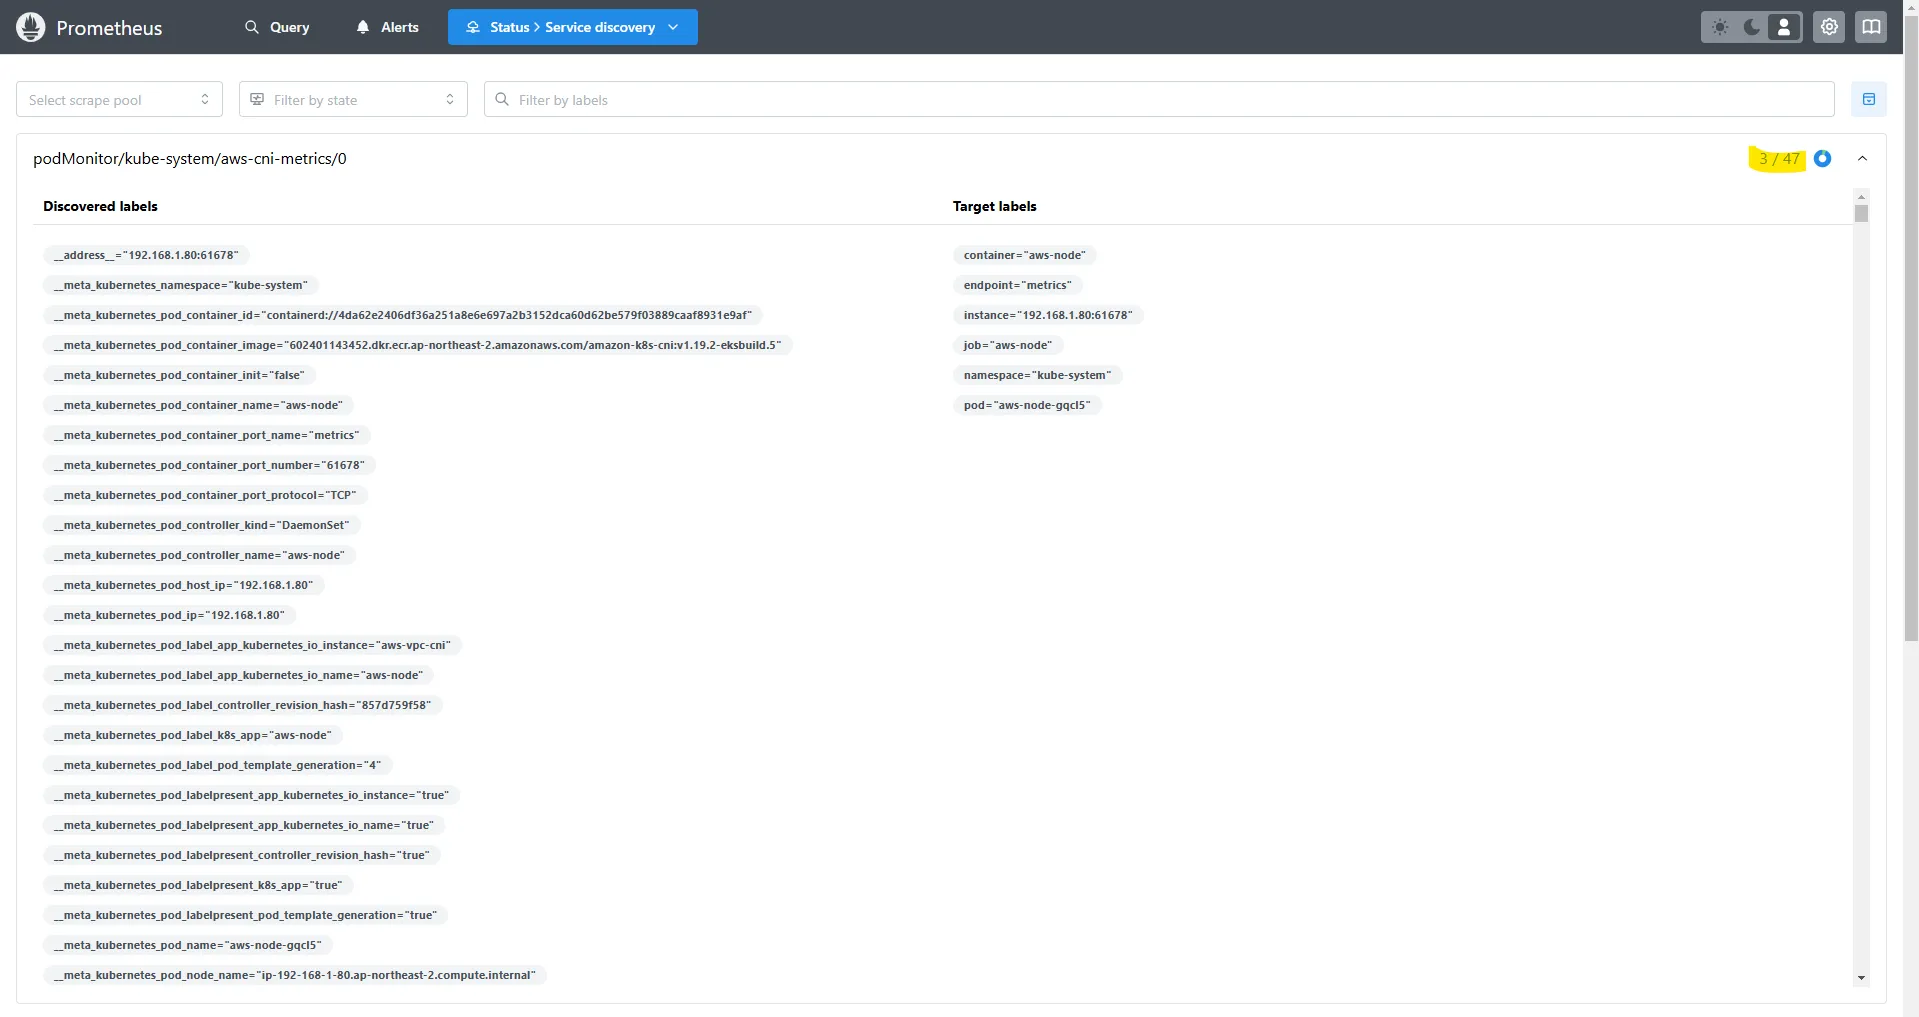
Task: Click the pod_container_name aws-node label
Action: click(x=198, y=405)
